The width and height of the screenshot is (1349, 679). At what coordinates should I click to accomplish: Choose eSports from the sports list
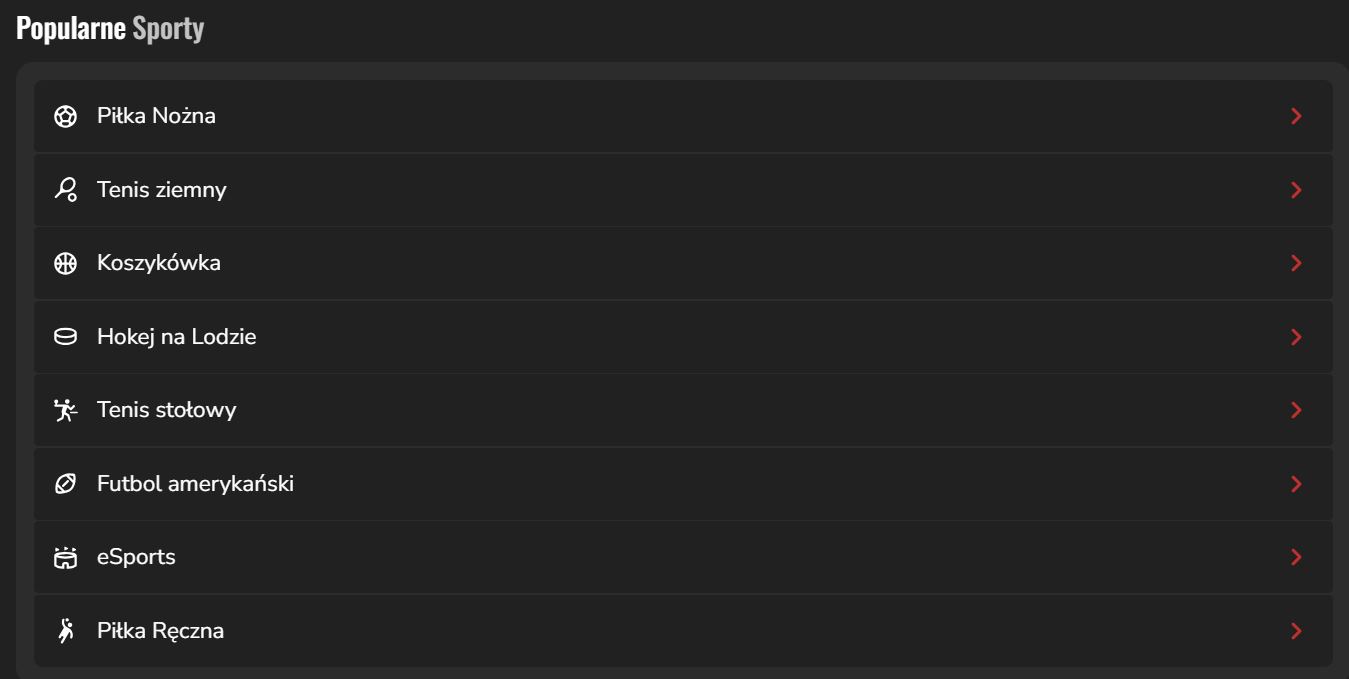pos(136,557)
